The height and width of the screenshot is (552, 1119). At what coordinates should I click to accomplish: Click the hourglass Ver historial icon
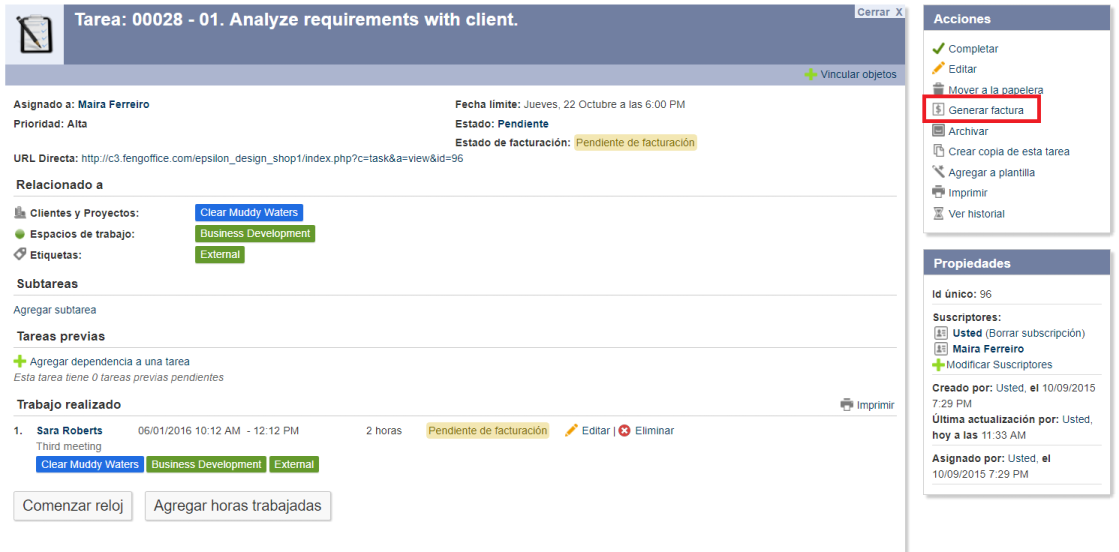tap(938, 214)
